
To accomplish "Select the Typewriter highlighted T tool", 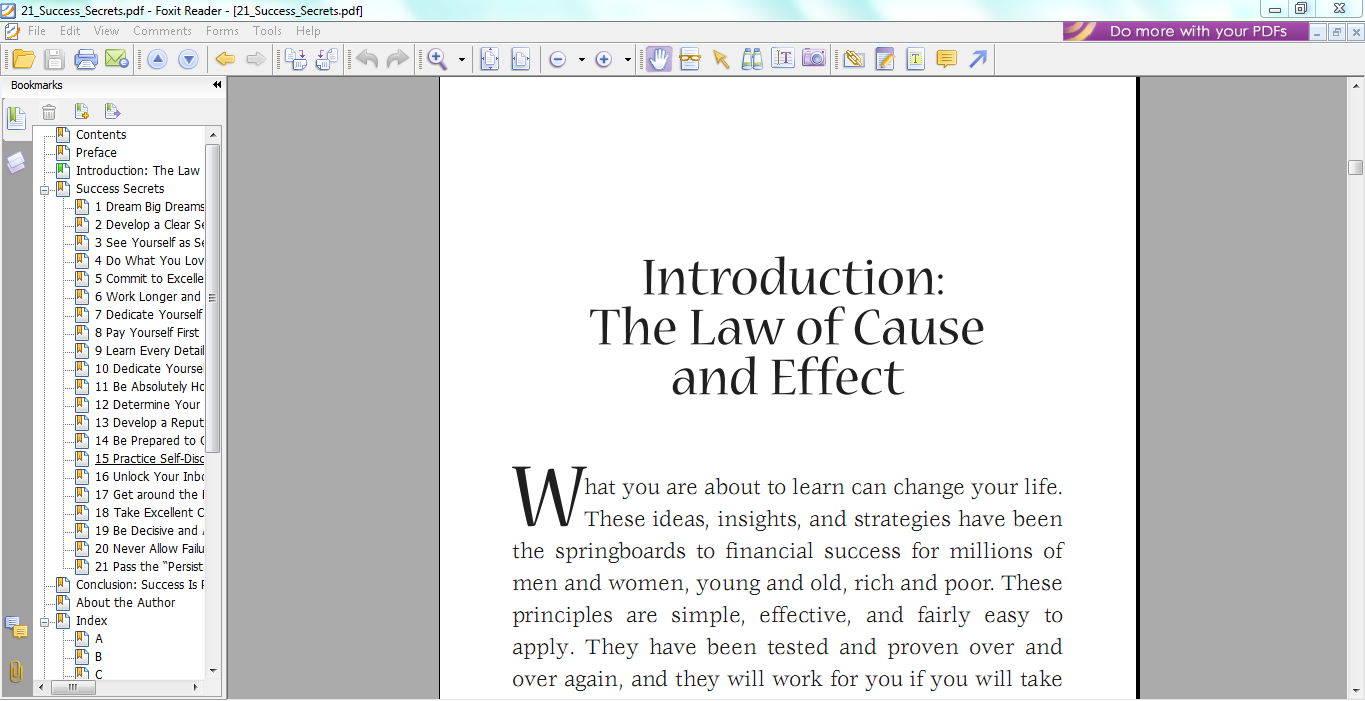I will point(915,60).
